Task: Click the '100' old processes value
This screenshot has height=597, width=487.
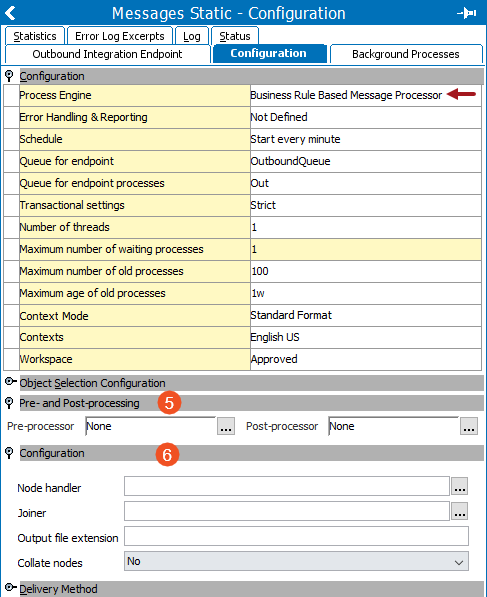Action: click(260, 271)
